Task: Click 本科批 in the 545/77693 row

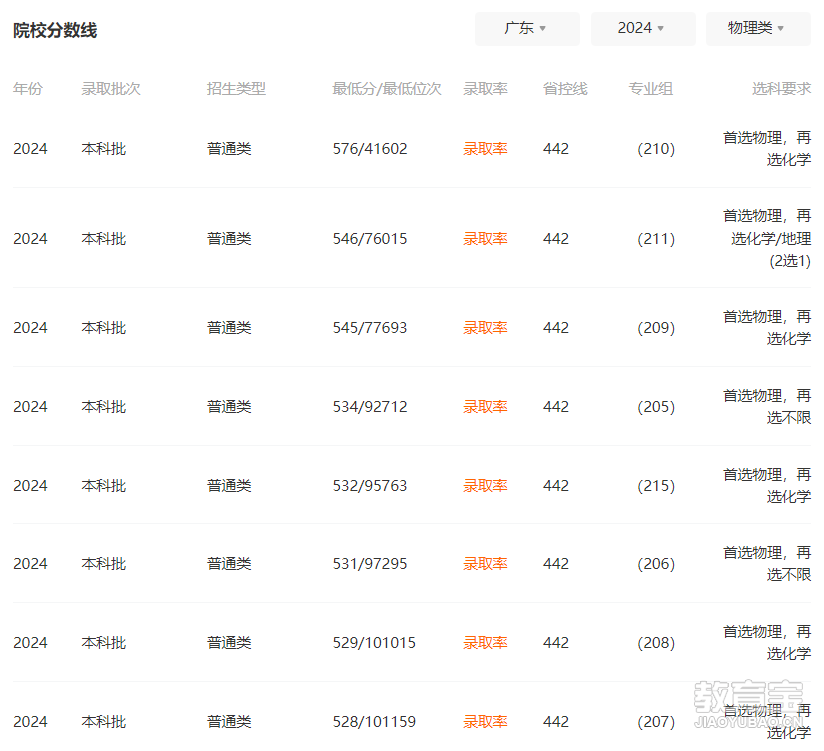Action: [x=104, y=328]
